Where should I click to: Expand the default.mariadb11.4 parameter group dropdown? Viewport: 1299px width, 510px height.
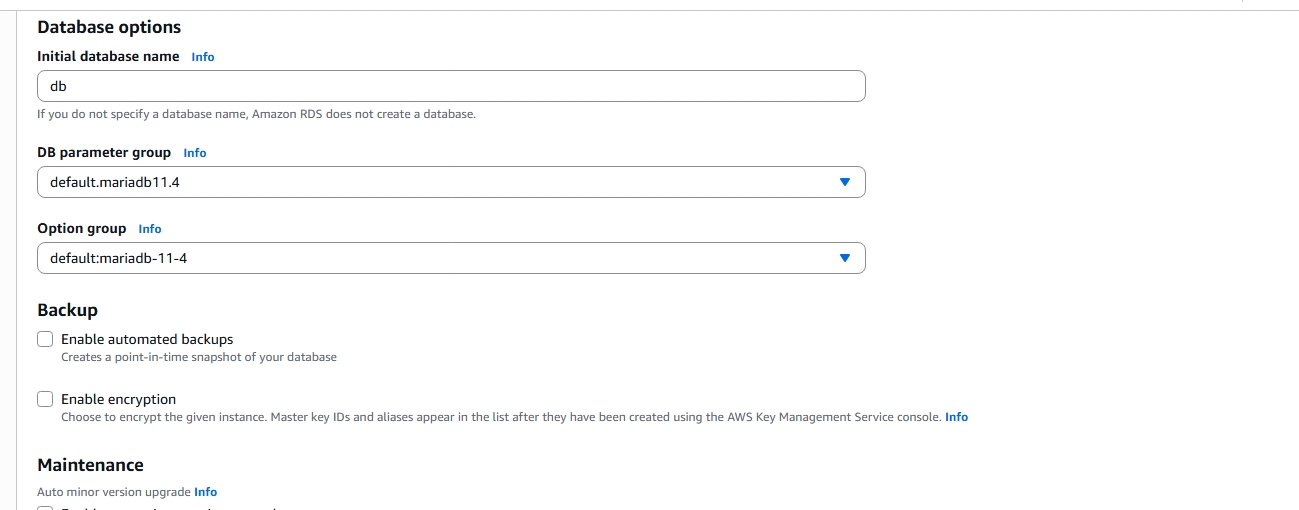(x=450, y=182)
